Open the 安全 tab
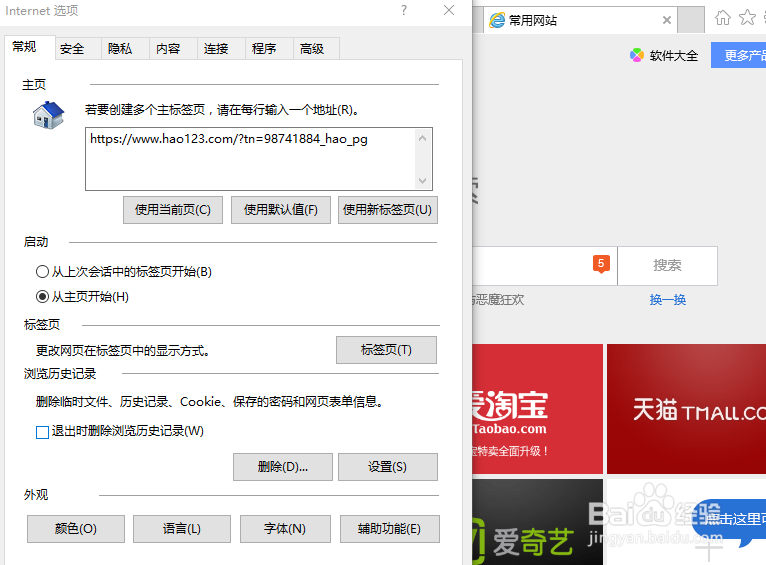Image resolution: width=766 pixels, height=565 pixels. coord(72,49)
